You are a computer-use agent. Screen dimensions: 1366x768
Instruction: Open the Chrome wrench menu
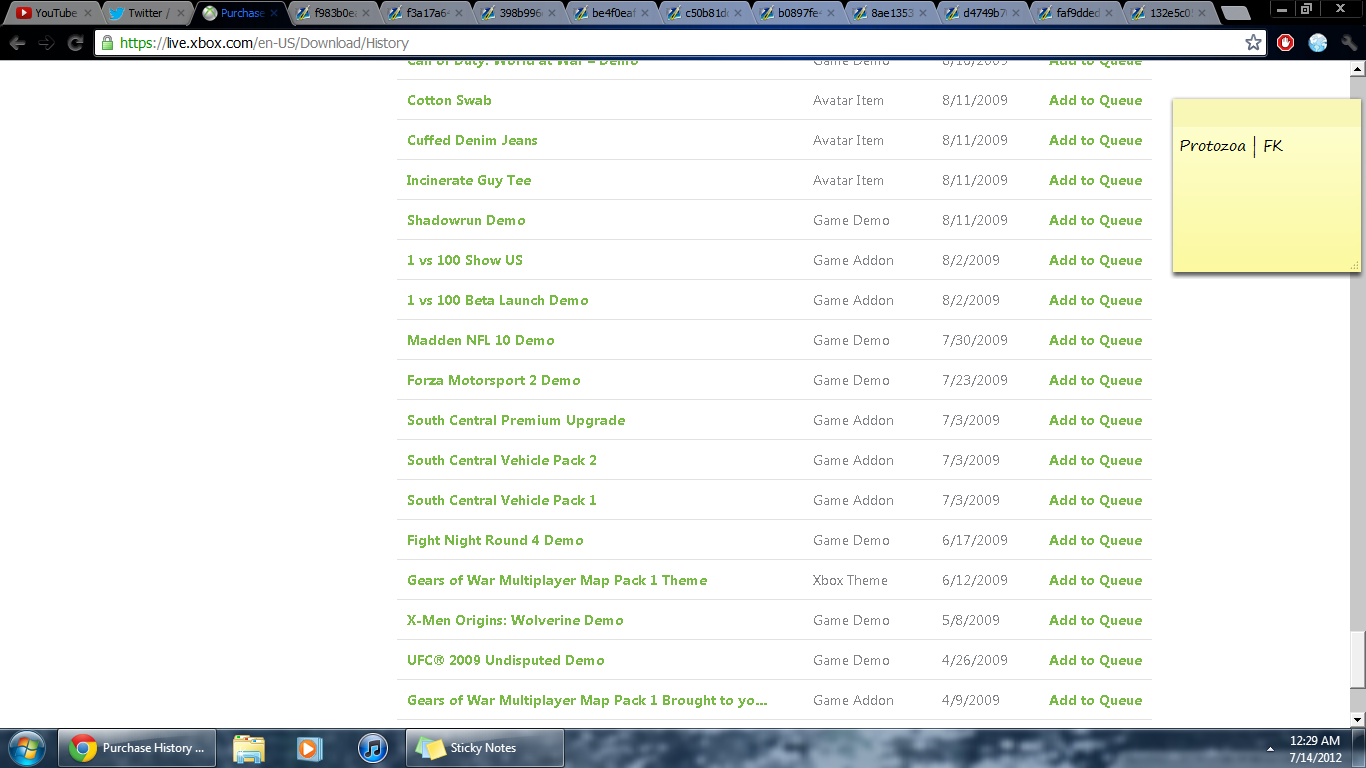(x=1349, y=43)
